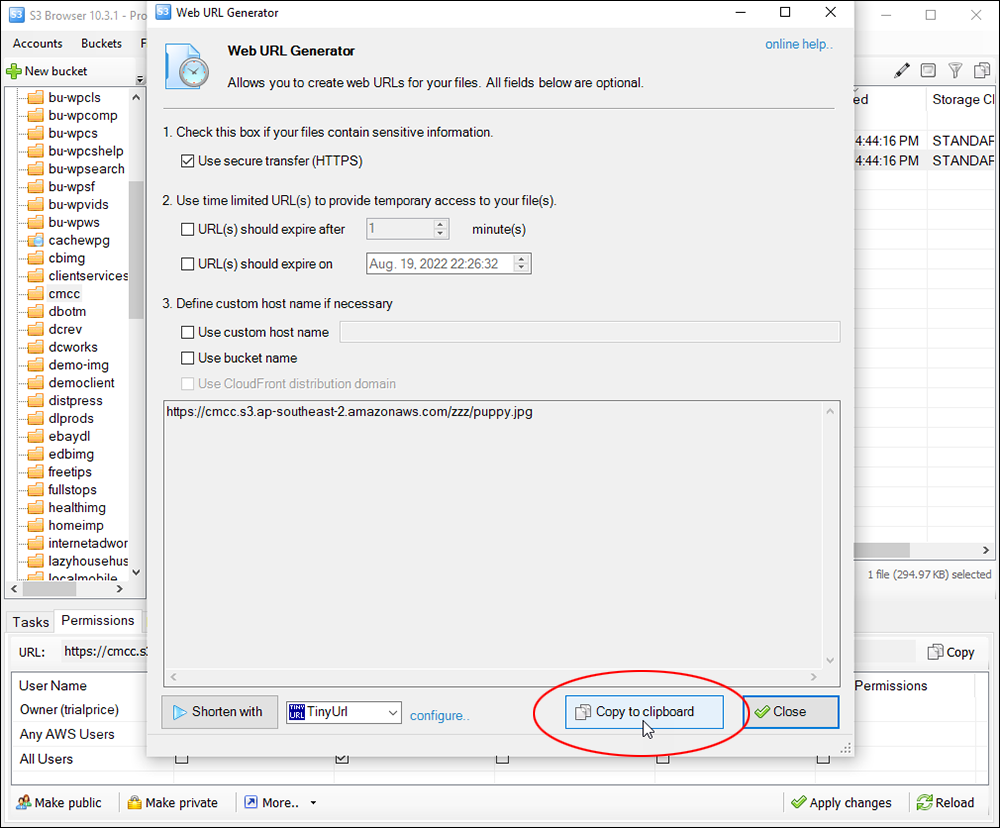
Task: Click the Any AWS Users row
Action: click(x=67, y=734)
